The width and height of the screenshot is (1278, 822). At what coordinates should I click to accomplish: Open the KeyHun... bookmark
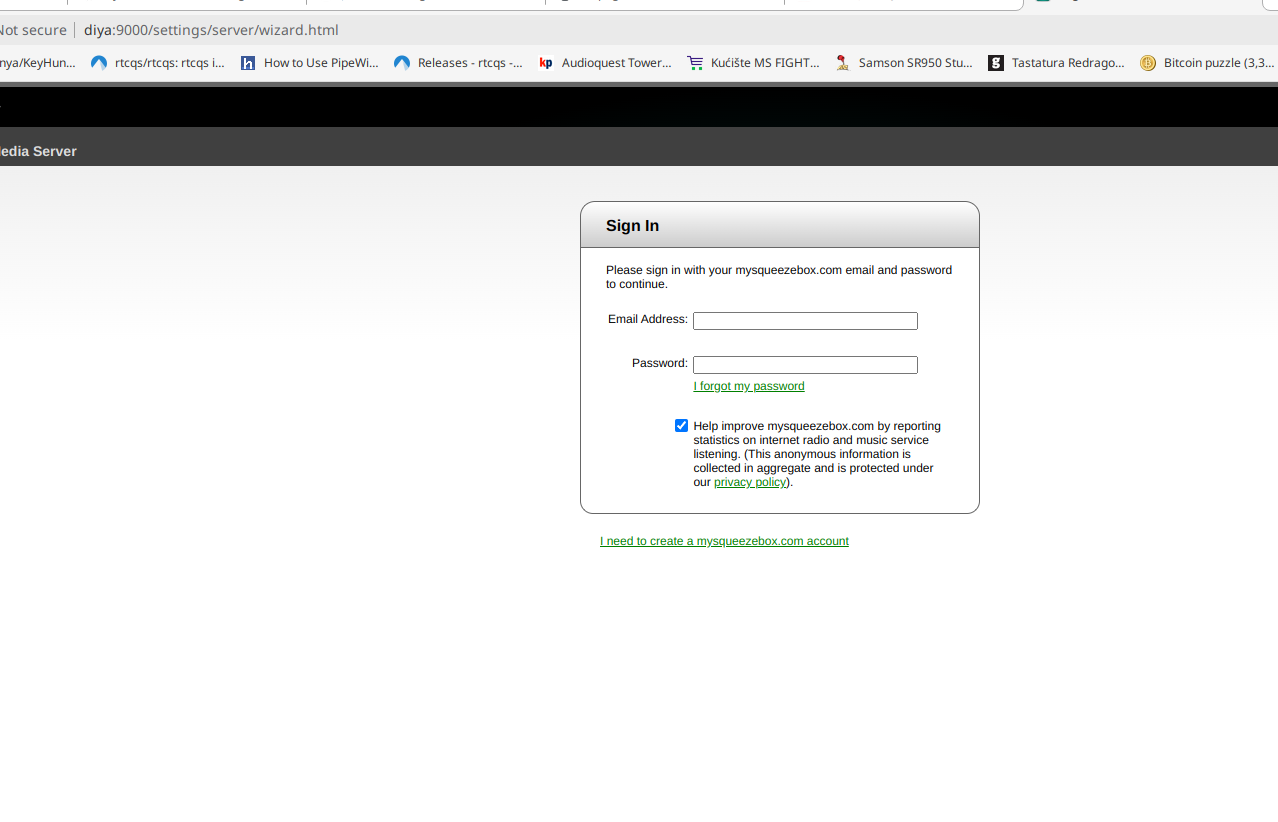(37, 63)
